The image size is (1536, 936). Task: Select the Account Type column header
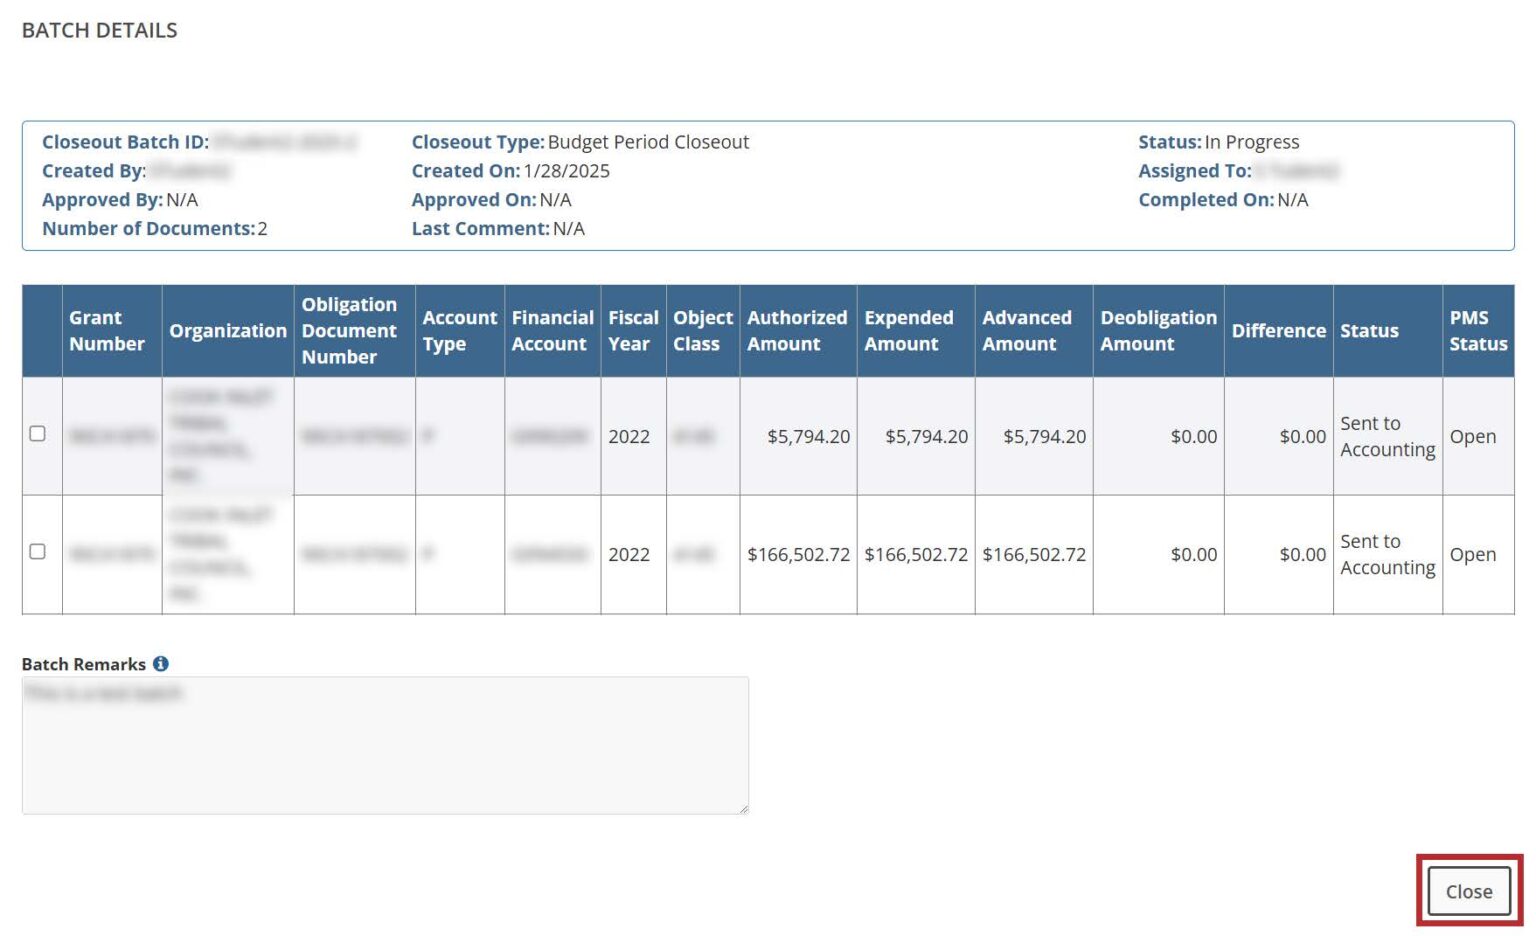coord(459,331)
